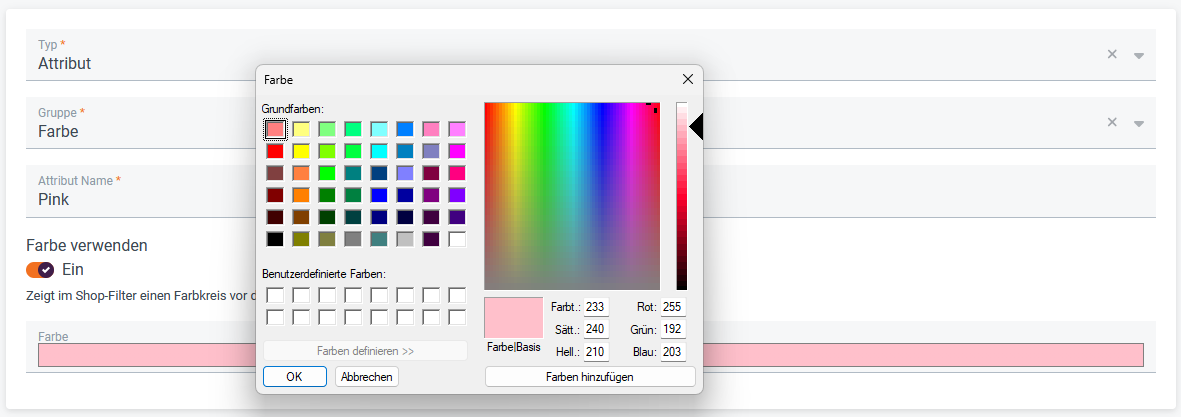Viewport: 1181px width, 417px height.
Task: Click inside the rainbow color spectrum field
Action: point(572,196)
